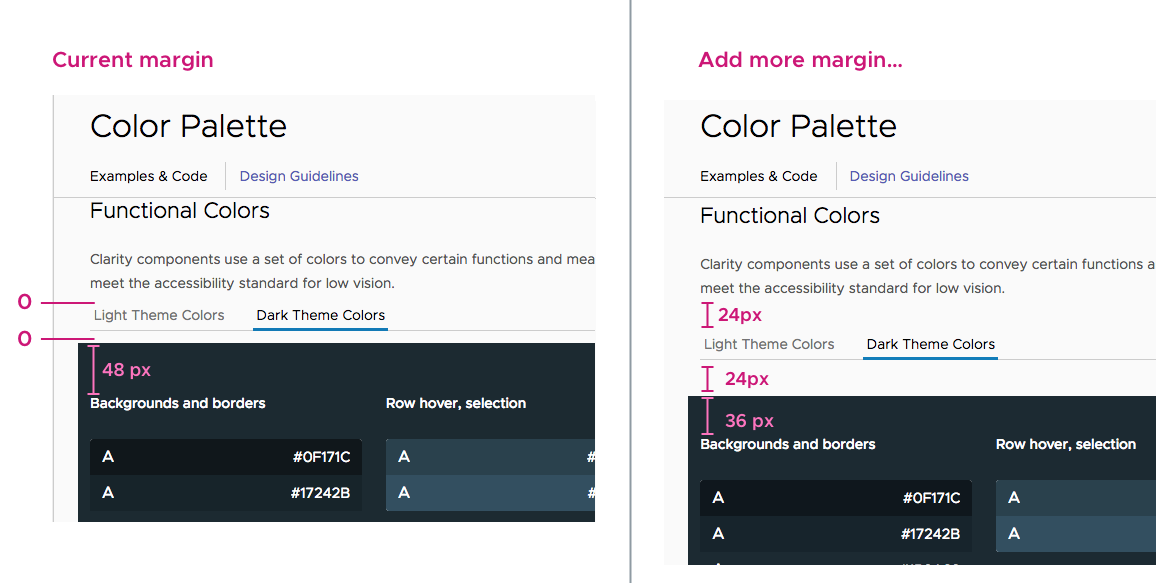The image size is (1156, 583).
Task: Click the #0F171C swatch in right panel
Action: pos(835,497)
